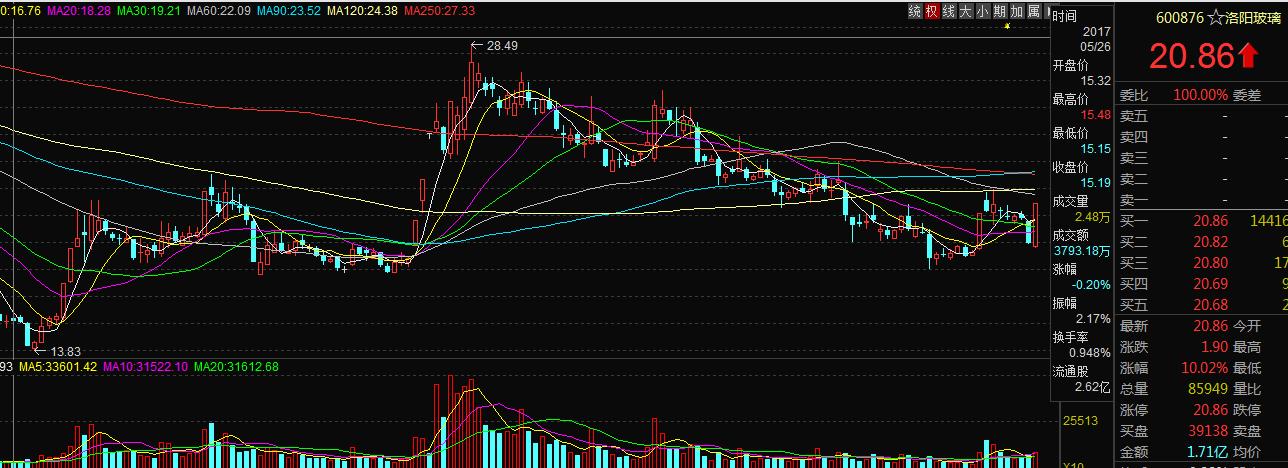
Task: Click the 最高价 value 15.48
Action: click(1096, 115)
